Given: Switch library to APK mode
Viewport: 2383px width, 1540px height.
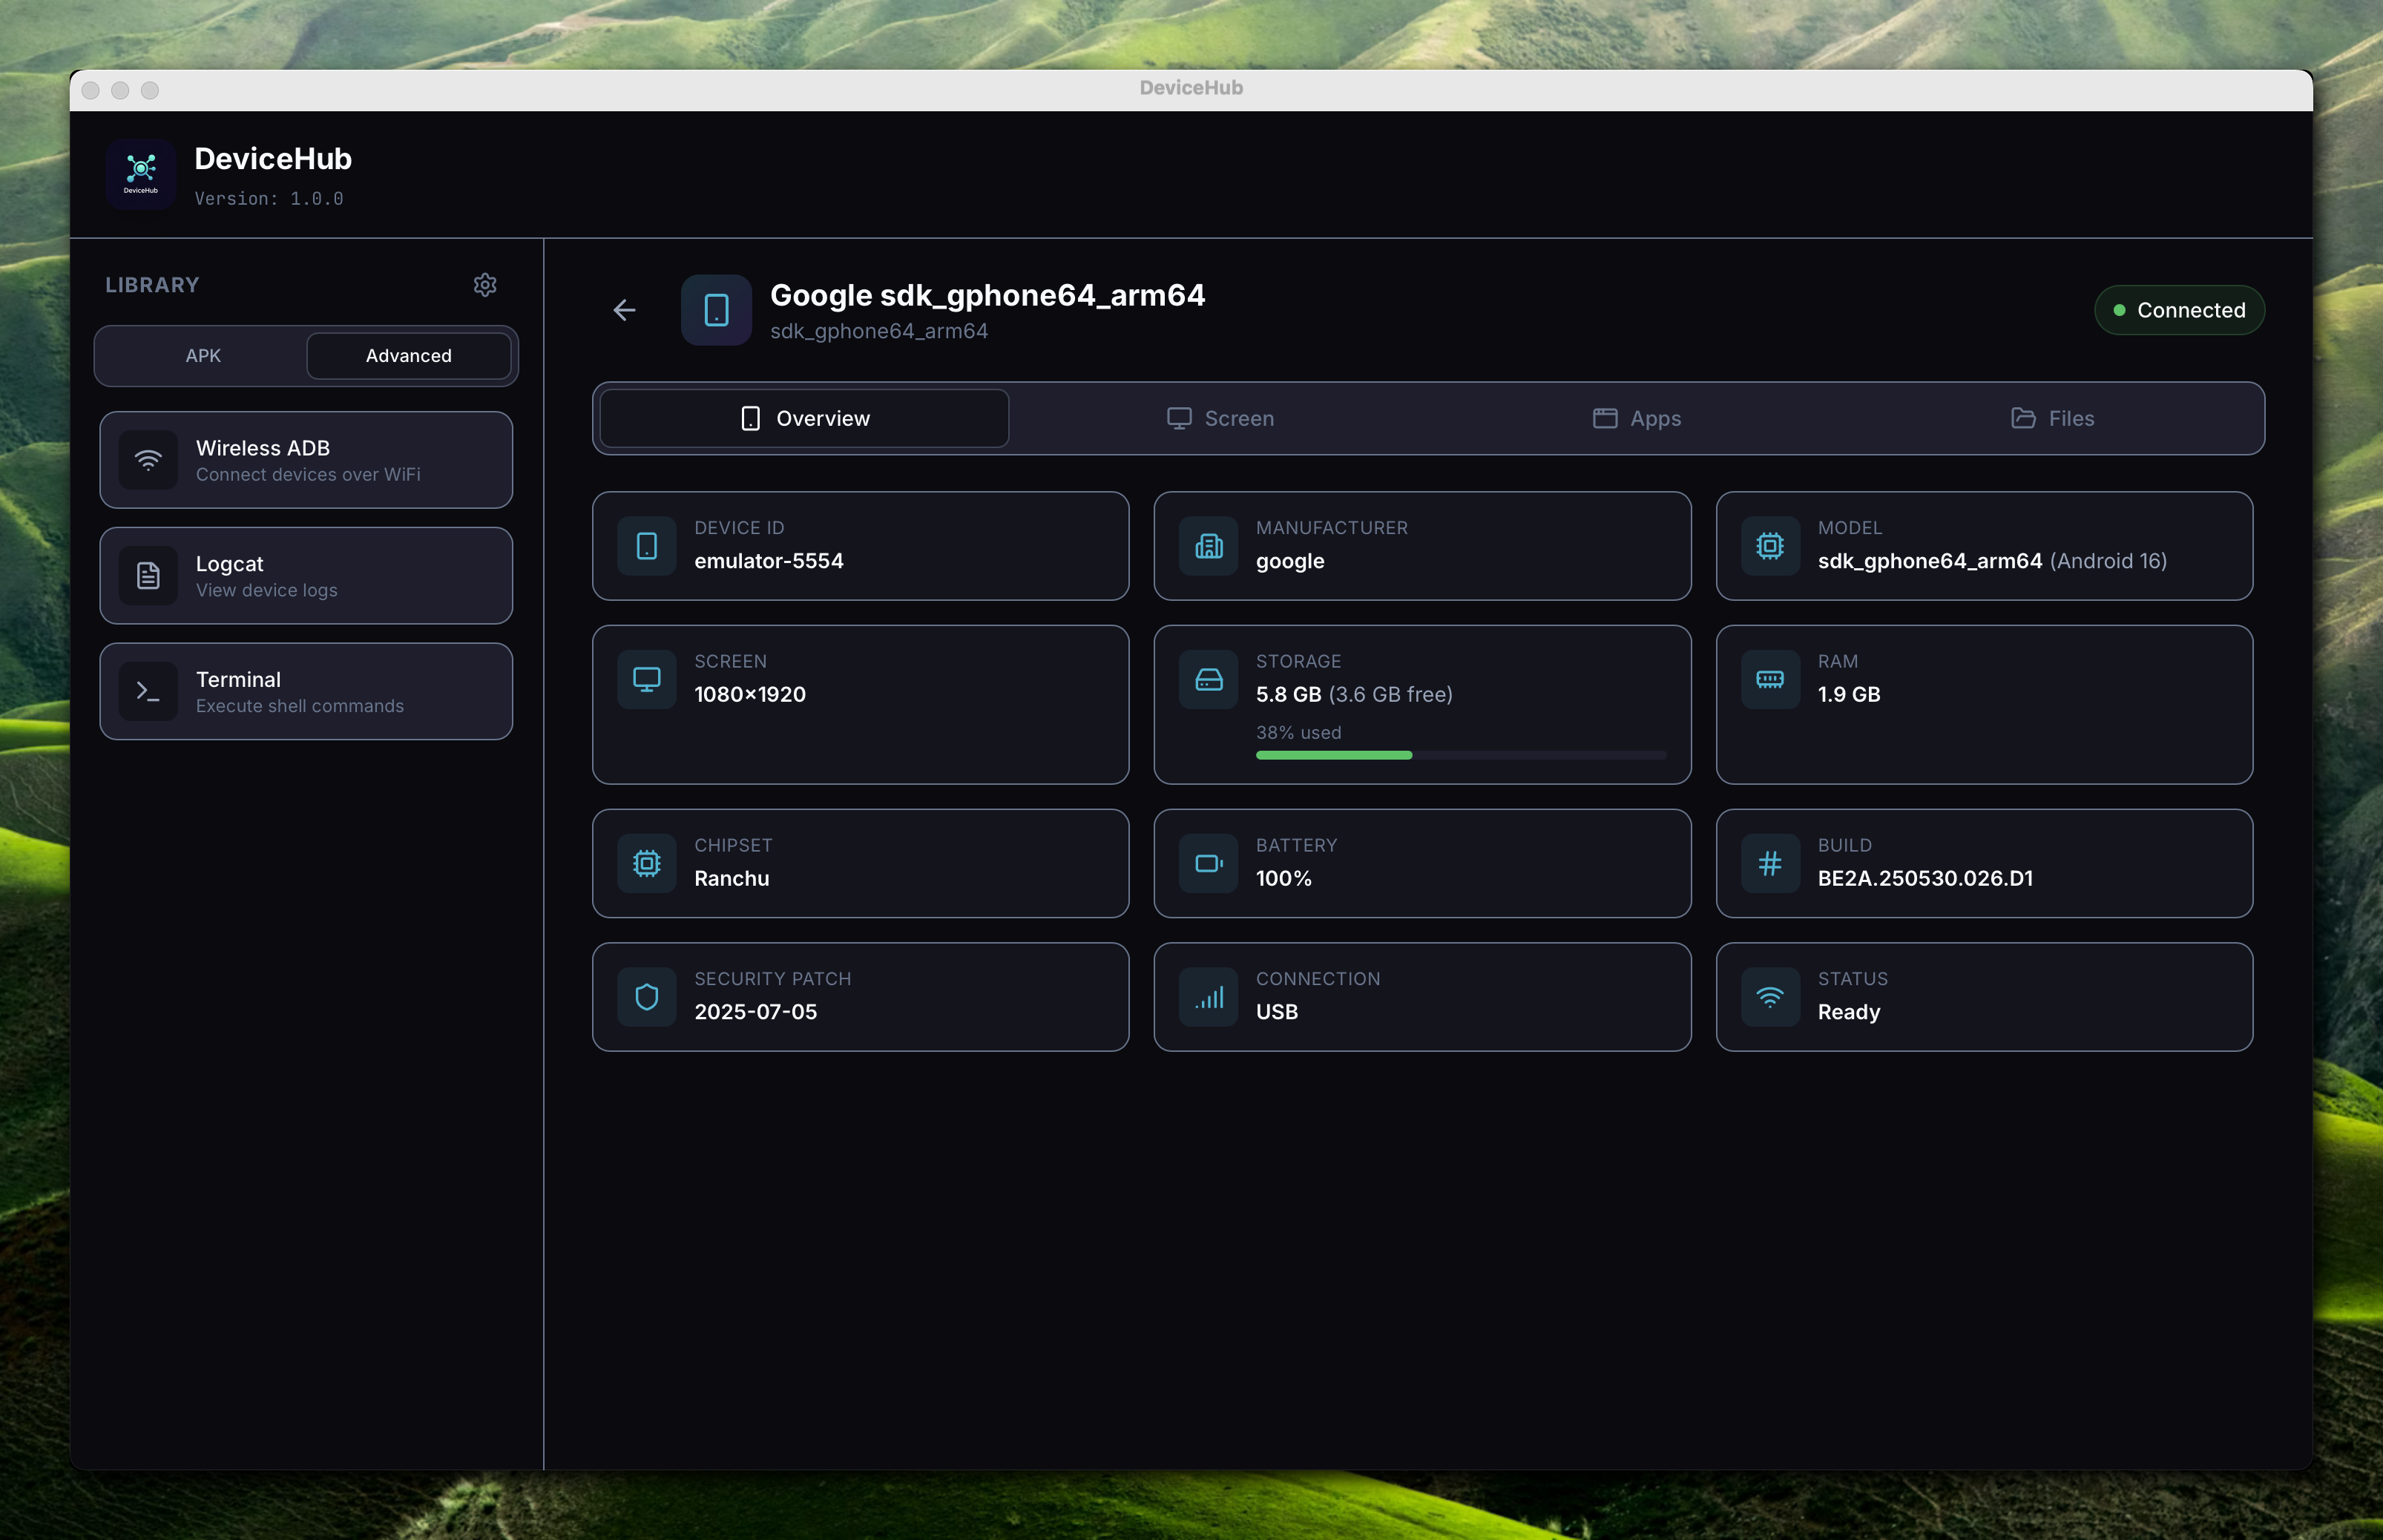Looking at the screenshot, I should point(203,356).
